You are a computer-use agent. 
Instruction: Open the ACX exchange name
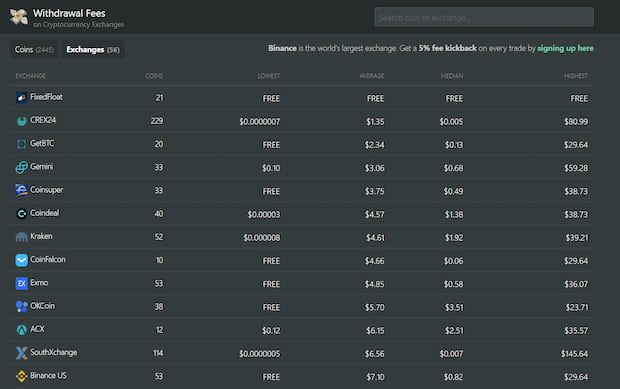tap(37, 329)
